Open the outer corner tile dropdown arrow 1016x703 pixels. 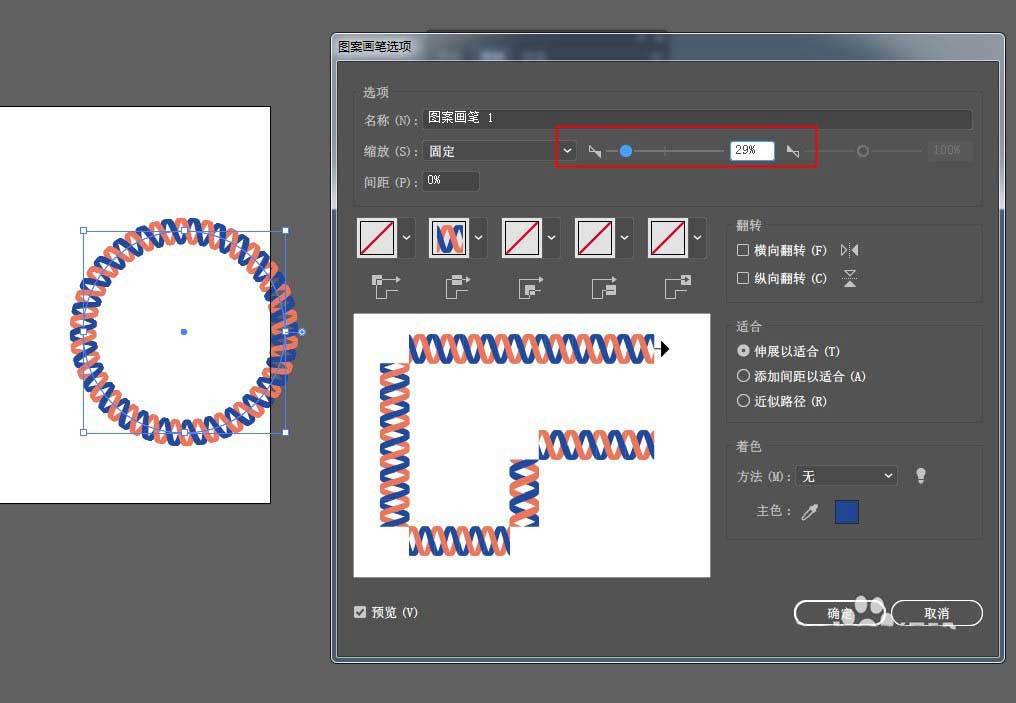click(x=406, y=238)
